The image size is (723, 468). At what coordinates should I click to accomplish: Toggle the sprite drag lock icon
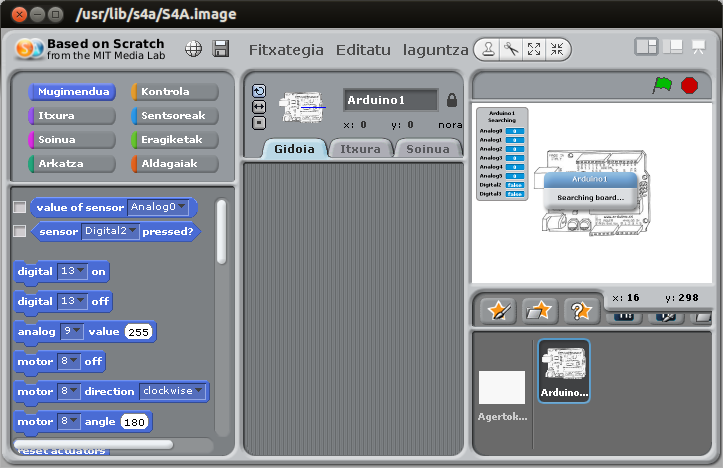click(452, 100)
